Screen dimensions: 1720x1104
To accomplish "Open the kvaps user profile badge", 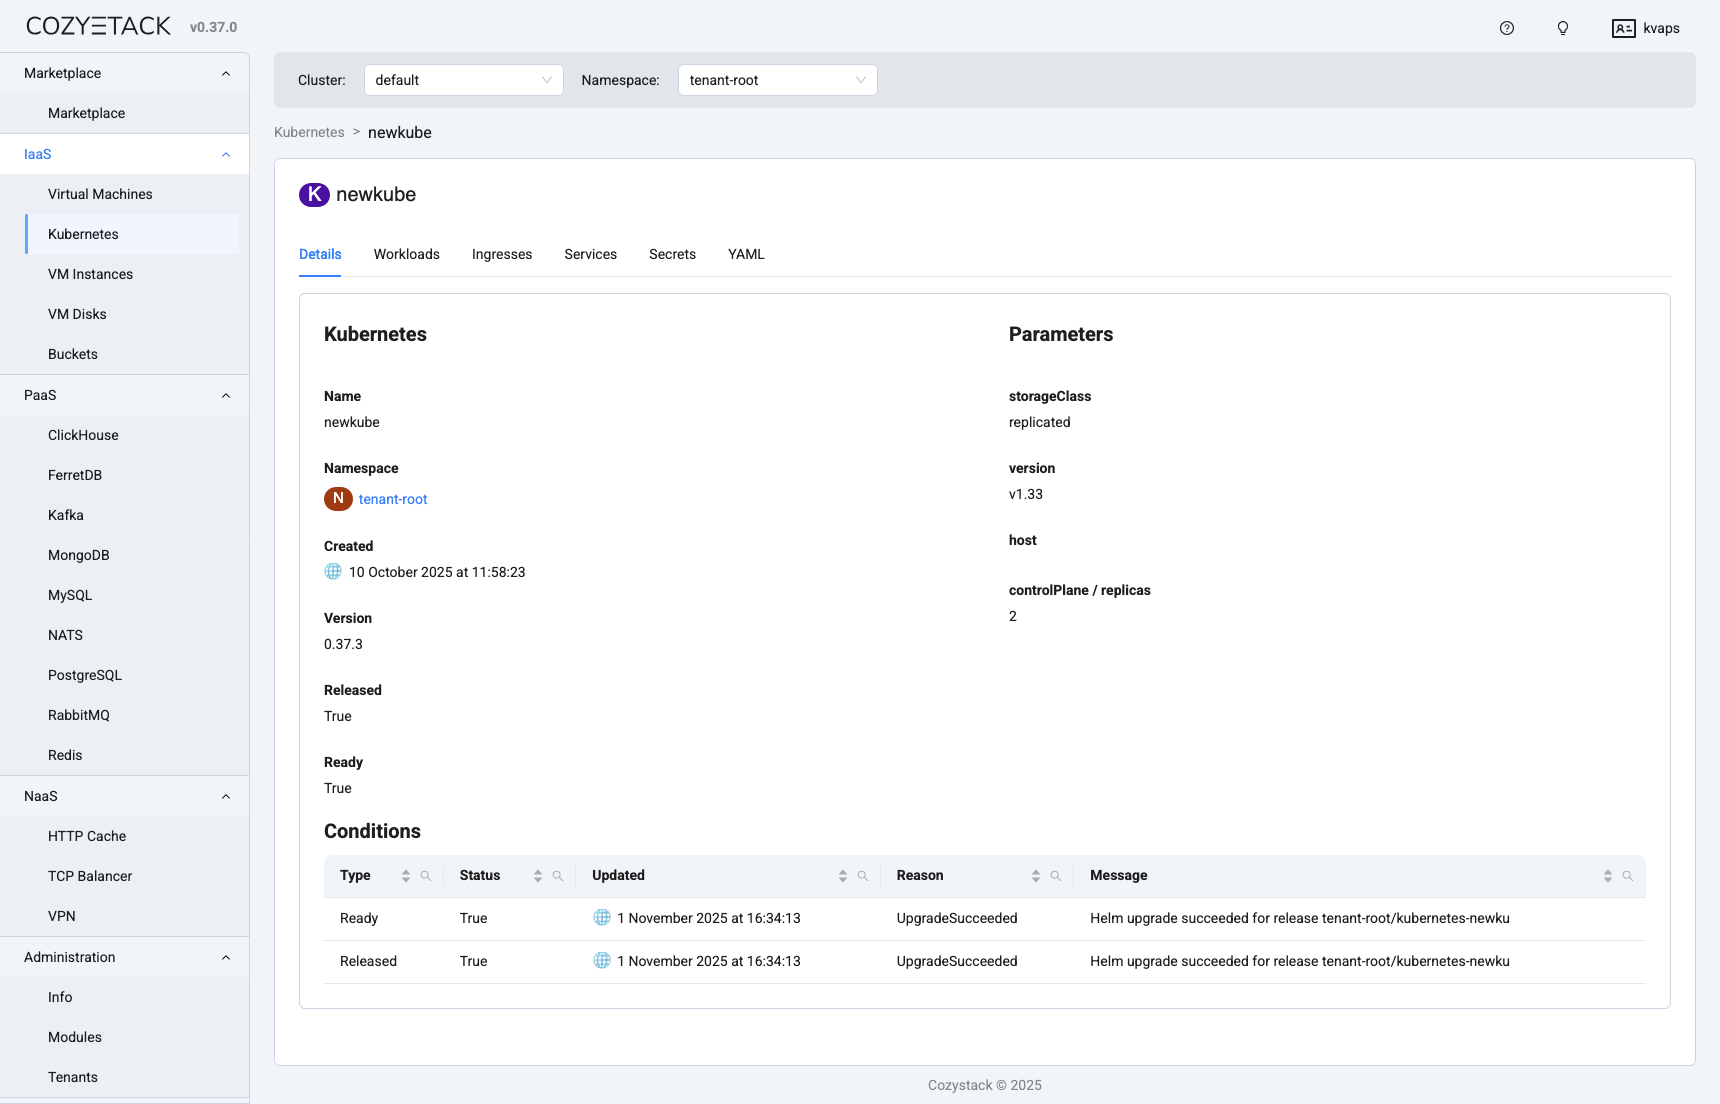I will click(1645, 28).
